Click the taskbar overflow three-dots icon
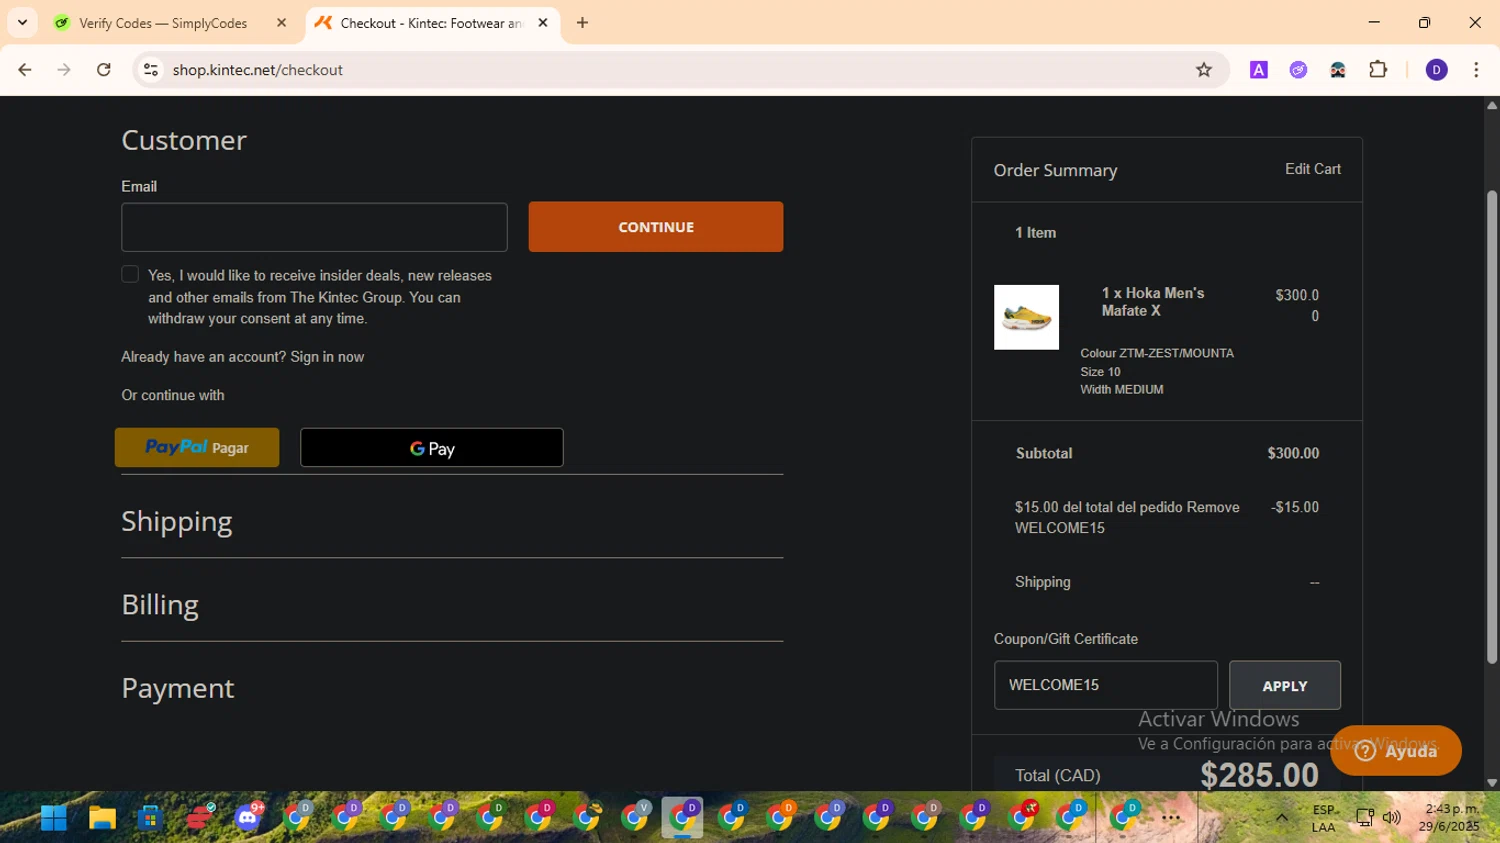 1171,818
